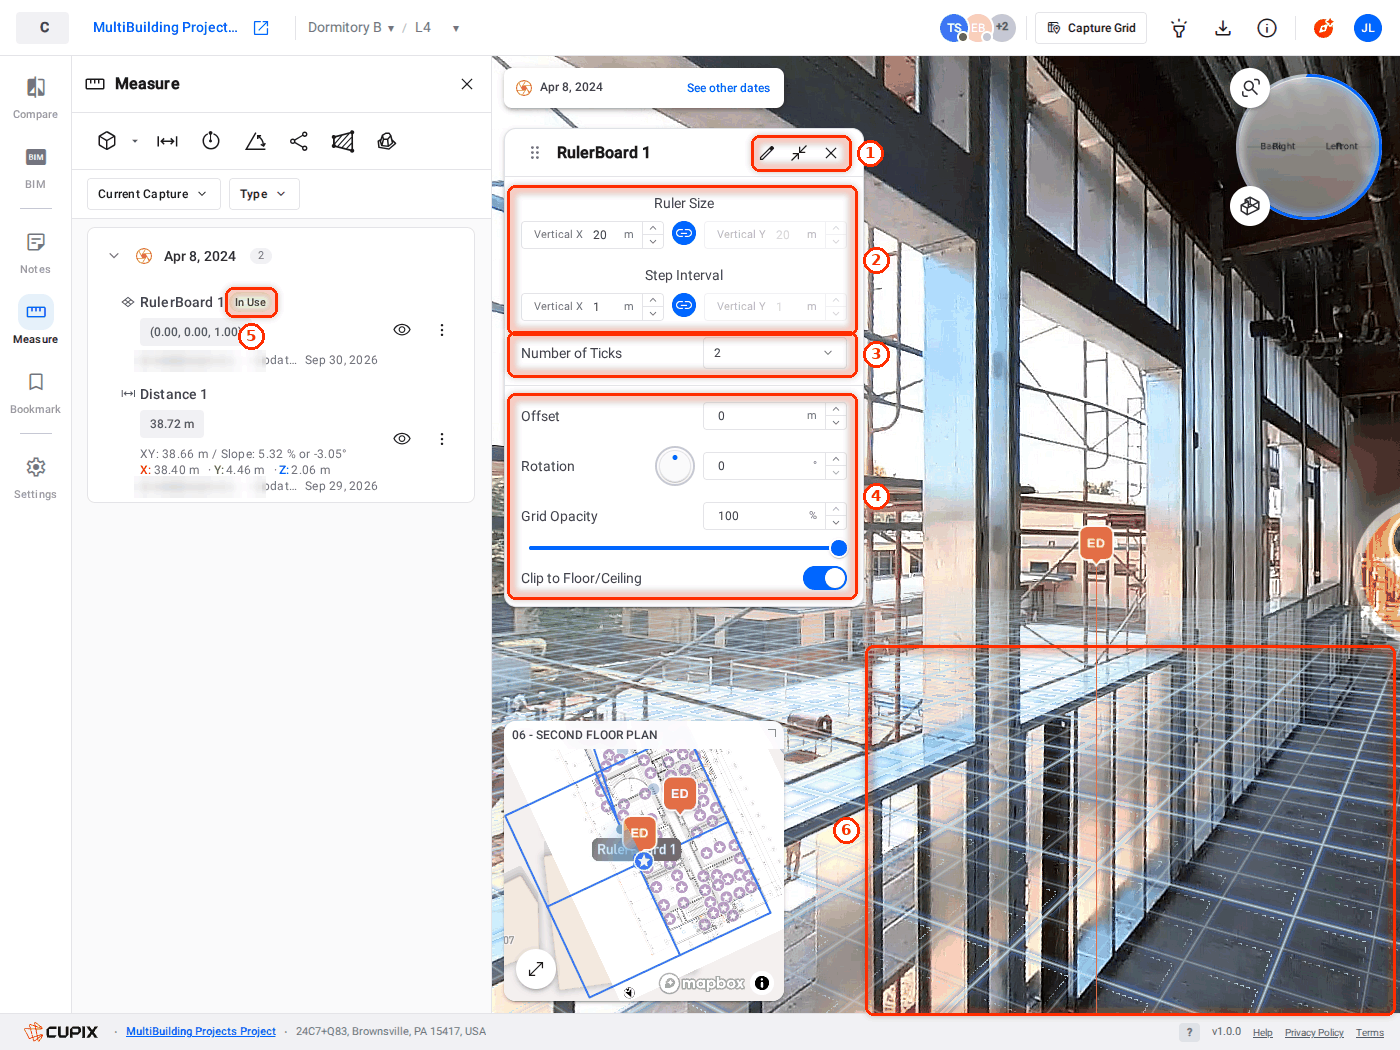
Task: Open the Compare sidebar tab
Action: 35,97
